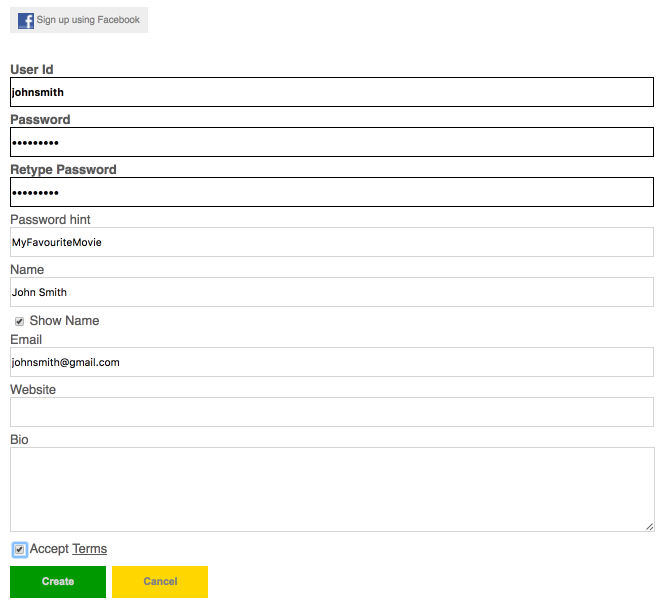Click the Facebook logo icon
Image resolution: width=664 pixels, height=602 pixels.
26,20
